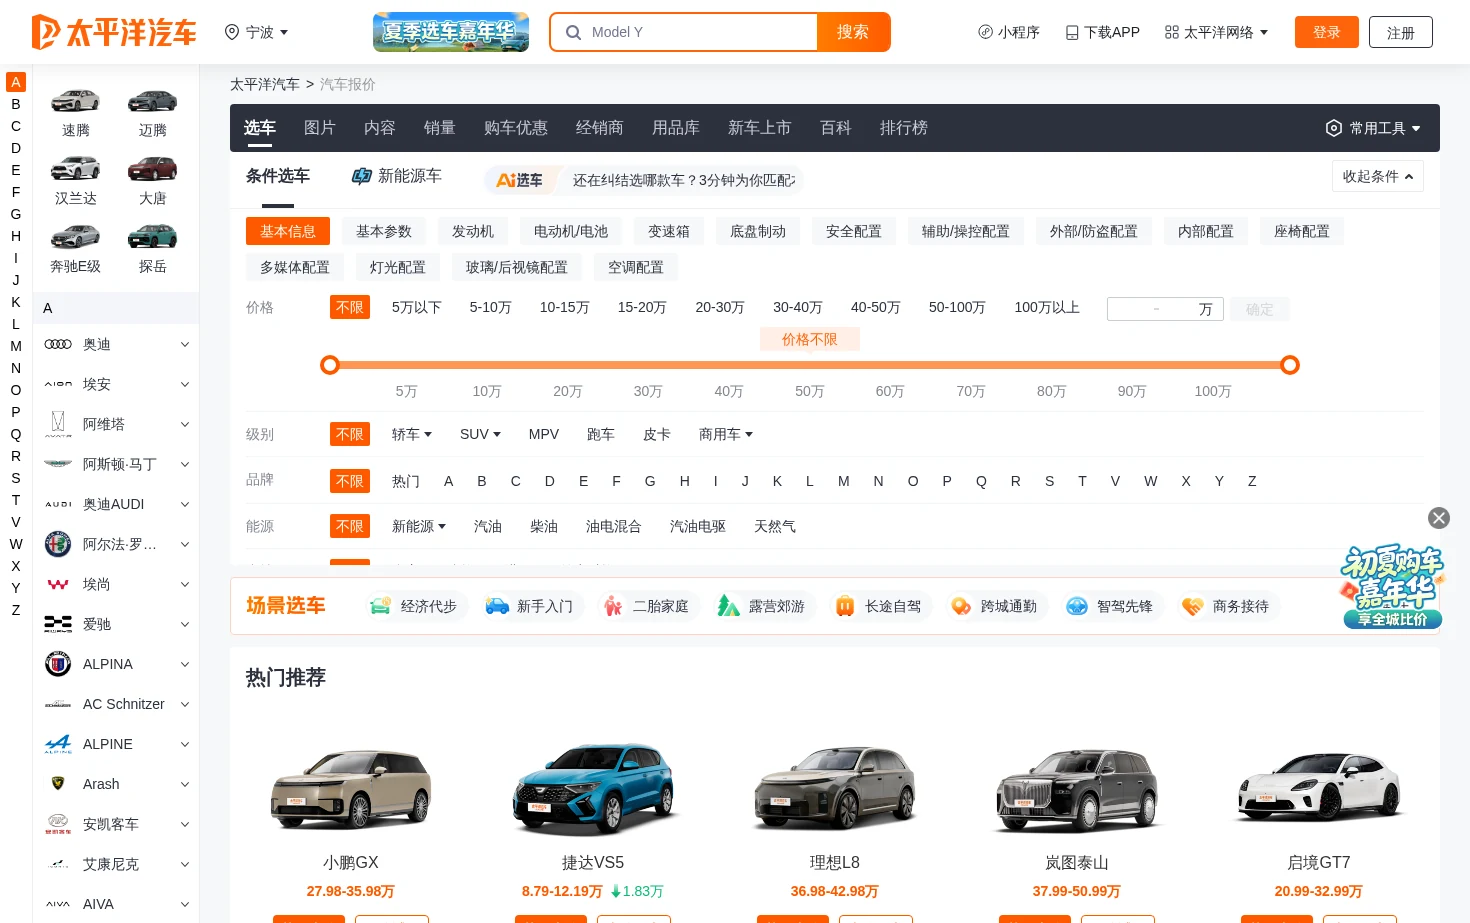This screenshot has width=1470, height=923.
Task: Click the Arash brand logo
Action: point(58,784)
